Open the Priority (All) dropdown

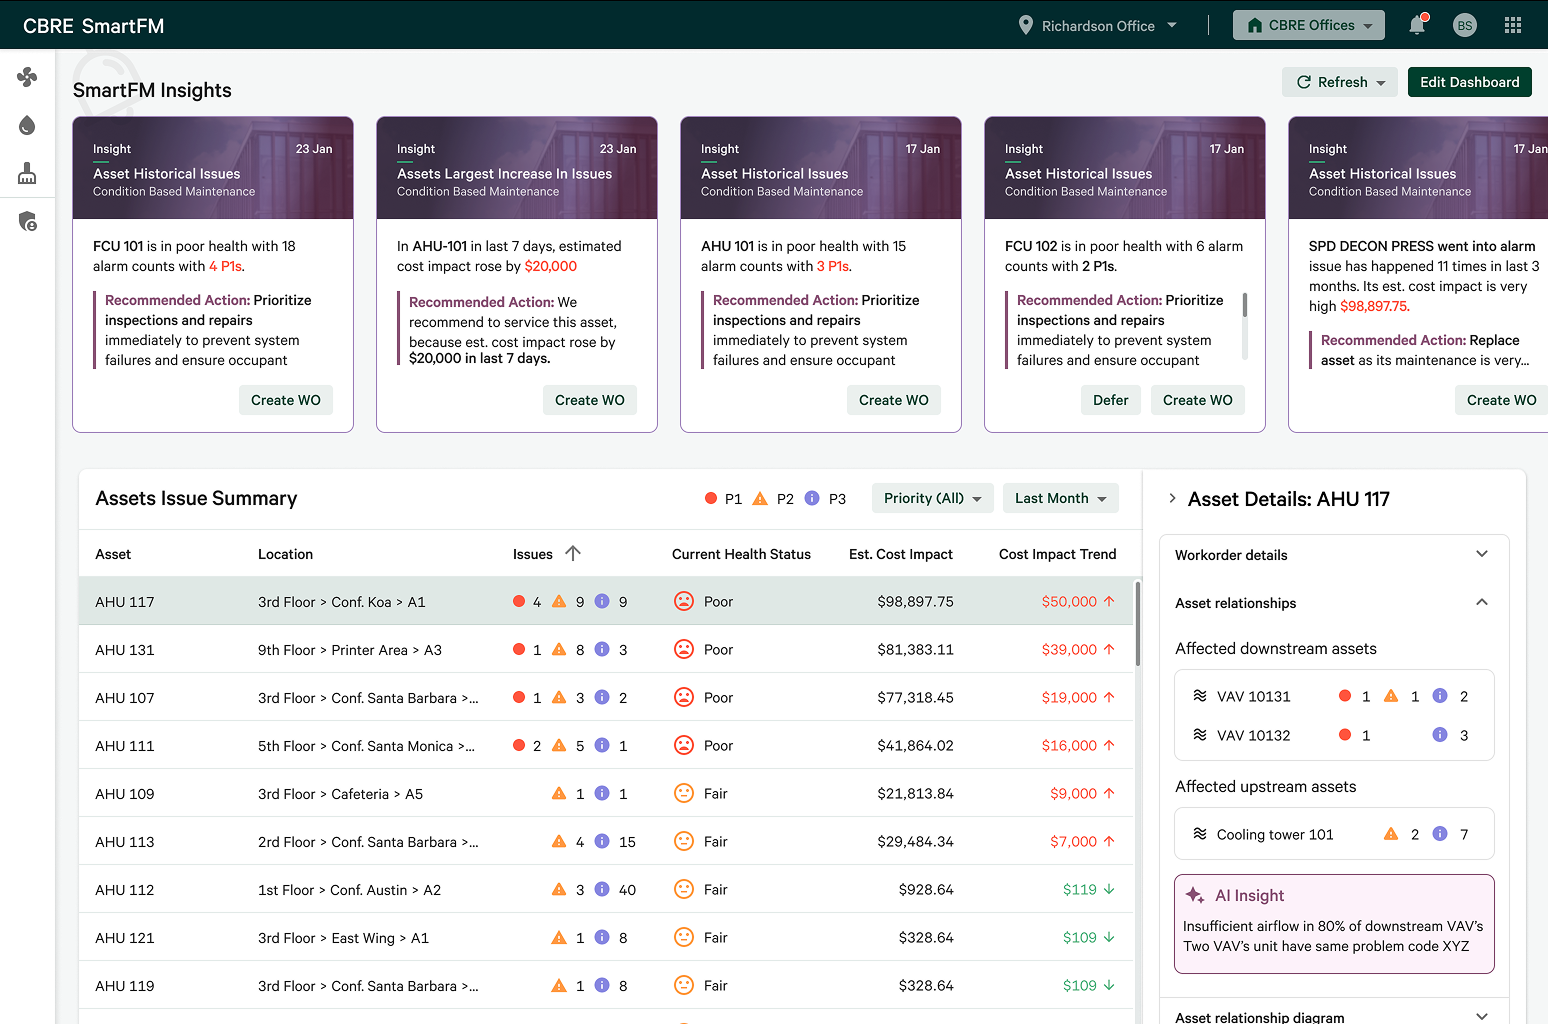pos(932,498)
